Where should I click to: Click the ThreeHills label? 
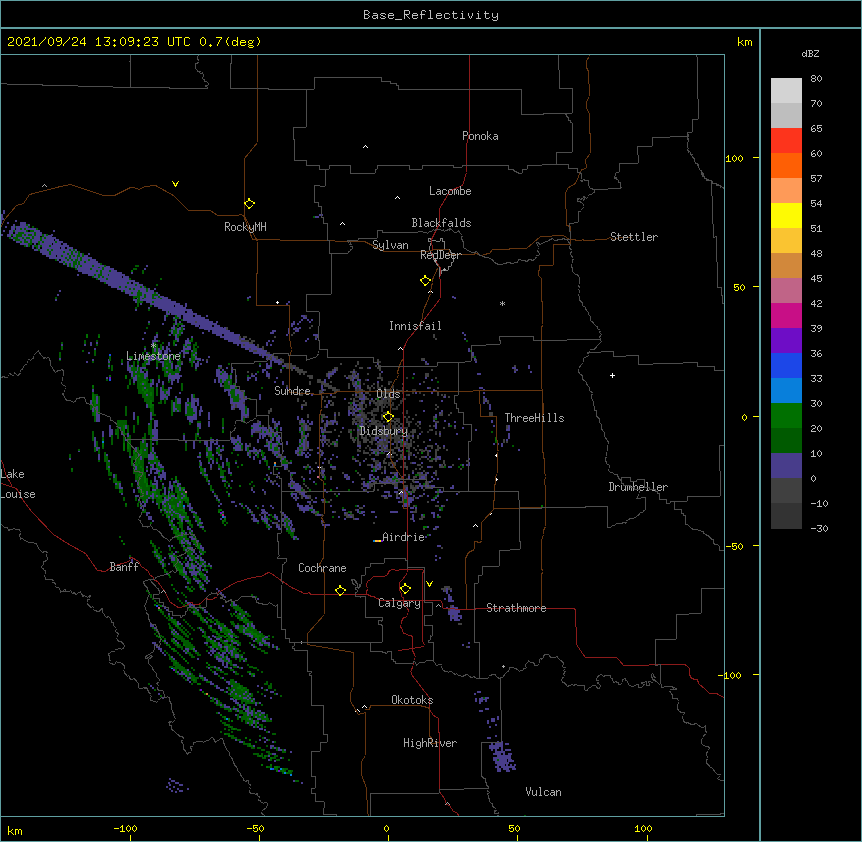pos(534,418)
